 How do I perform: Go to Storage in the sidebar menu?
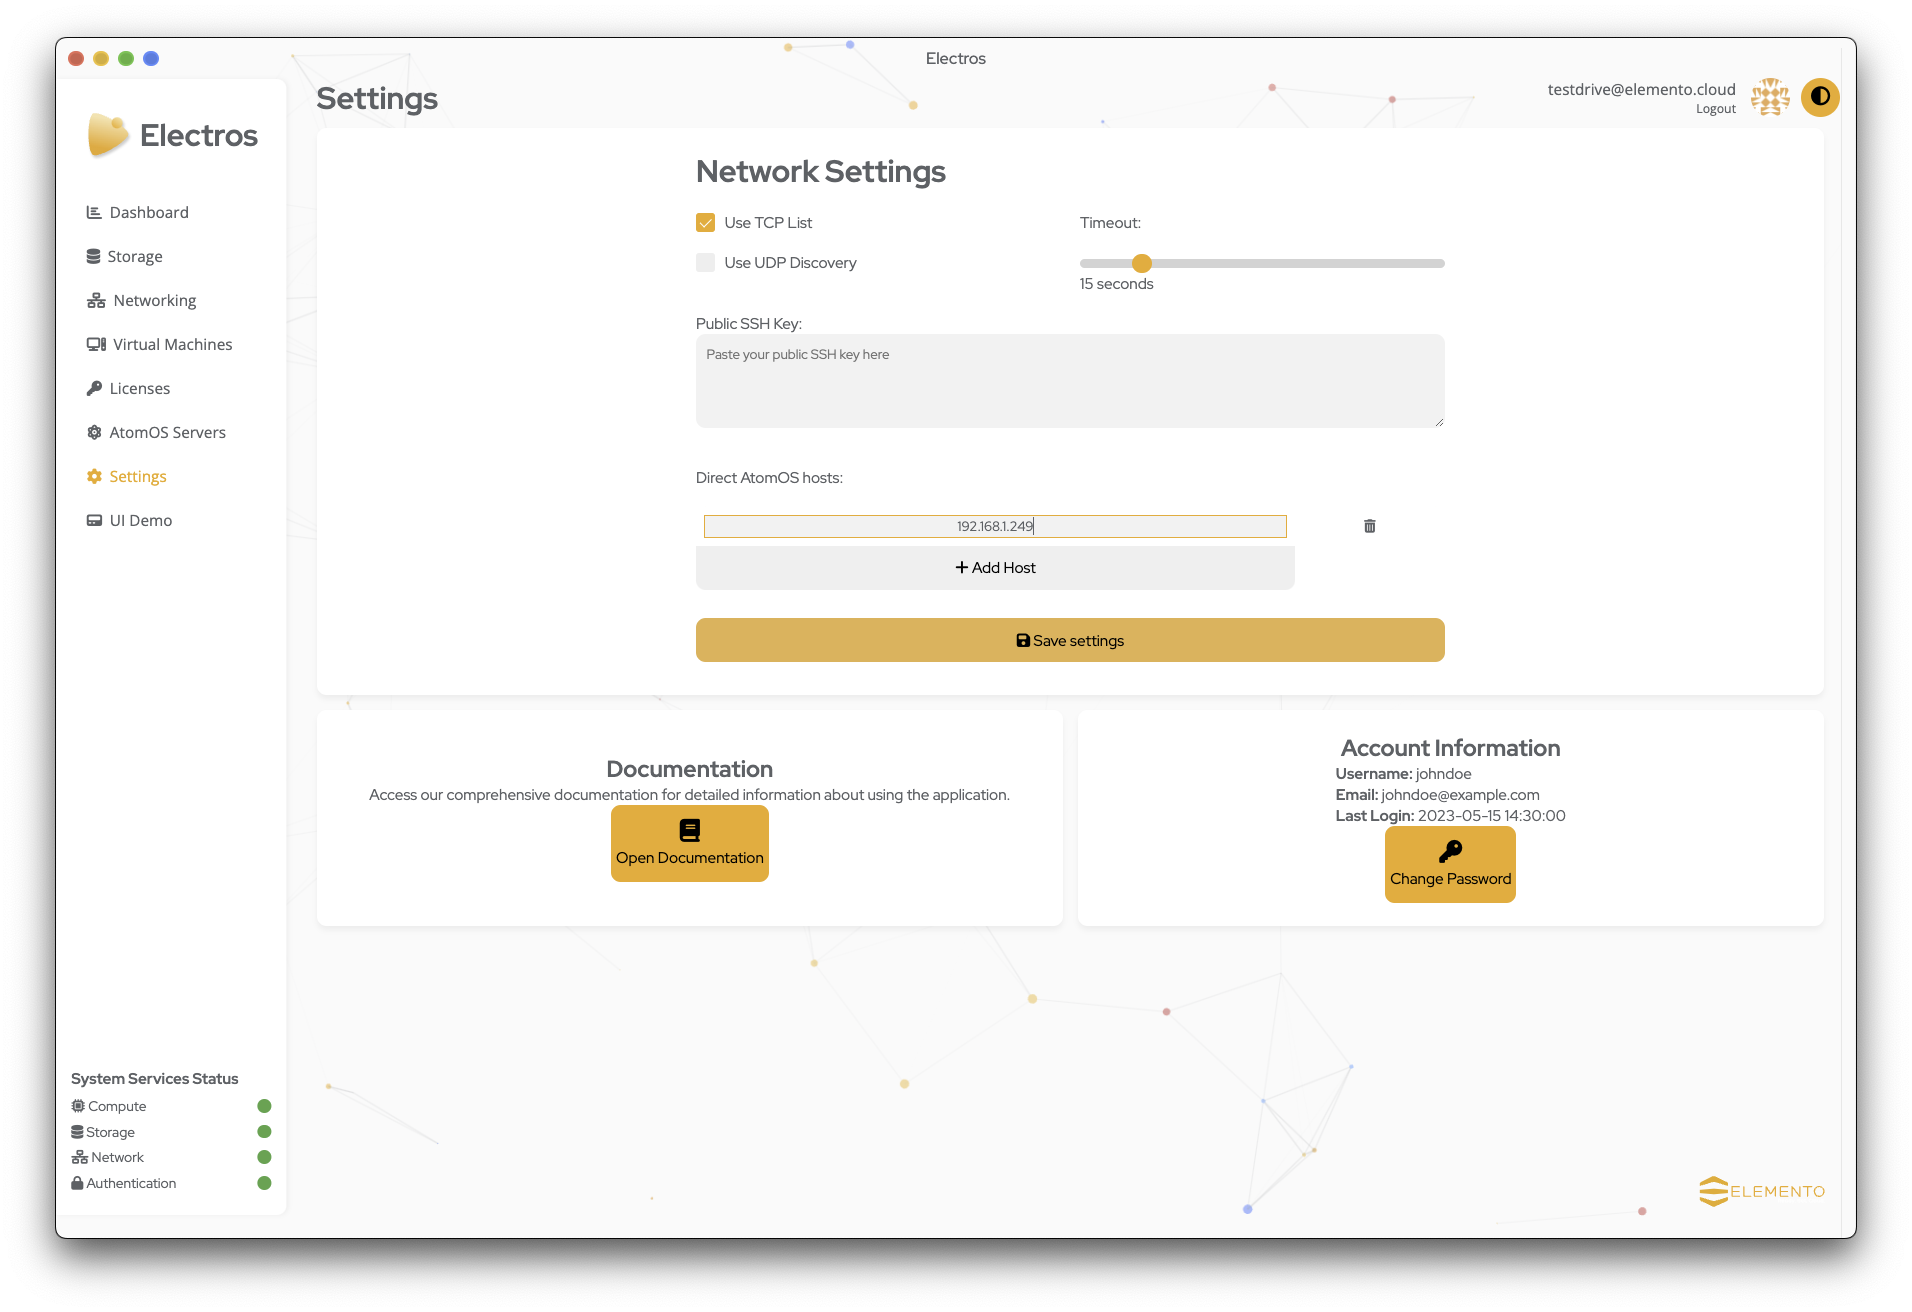point(124,256)
